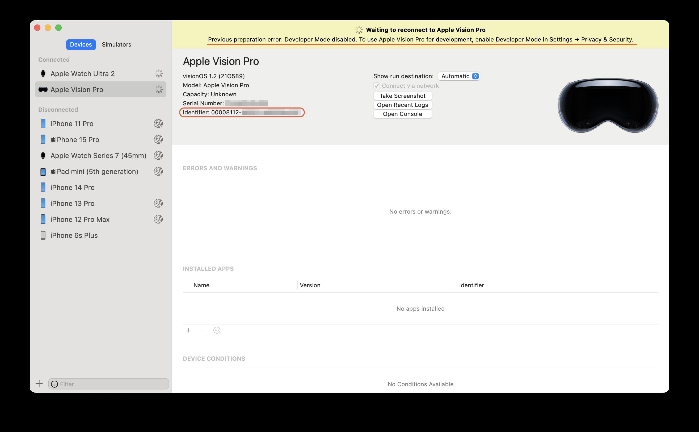Switch to the Devices tab

[x=81, y=44]
